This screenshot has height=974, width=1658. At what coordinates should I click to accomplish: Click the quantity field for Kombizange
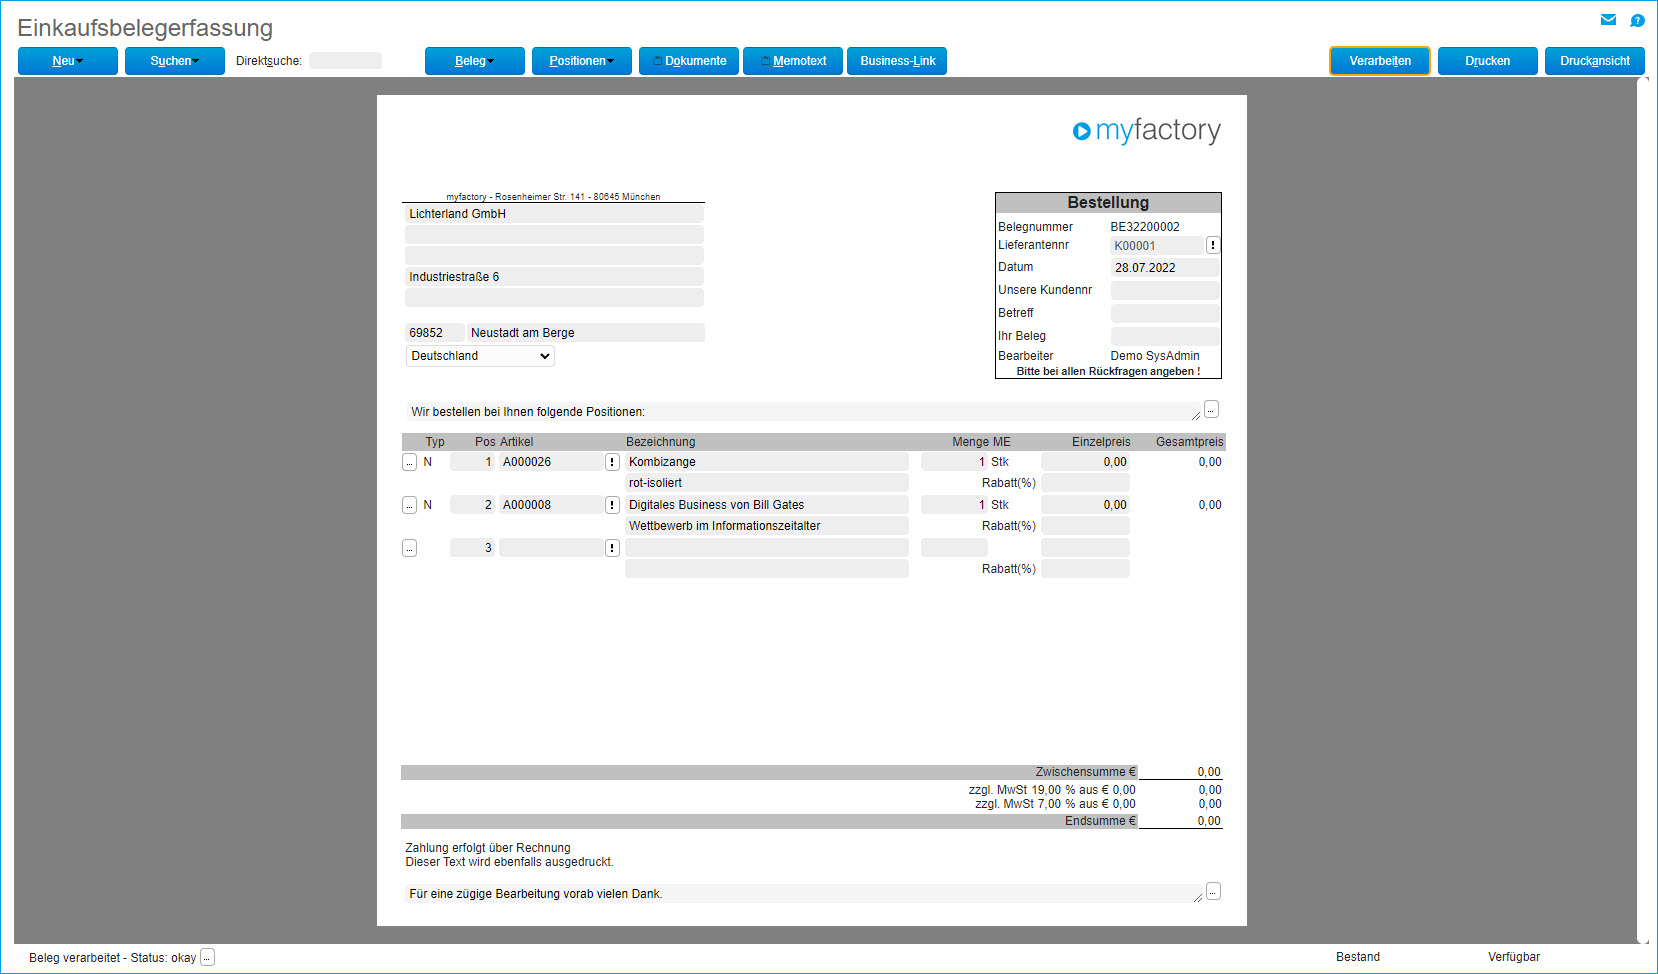tap(954, 462)
